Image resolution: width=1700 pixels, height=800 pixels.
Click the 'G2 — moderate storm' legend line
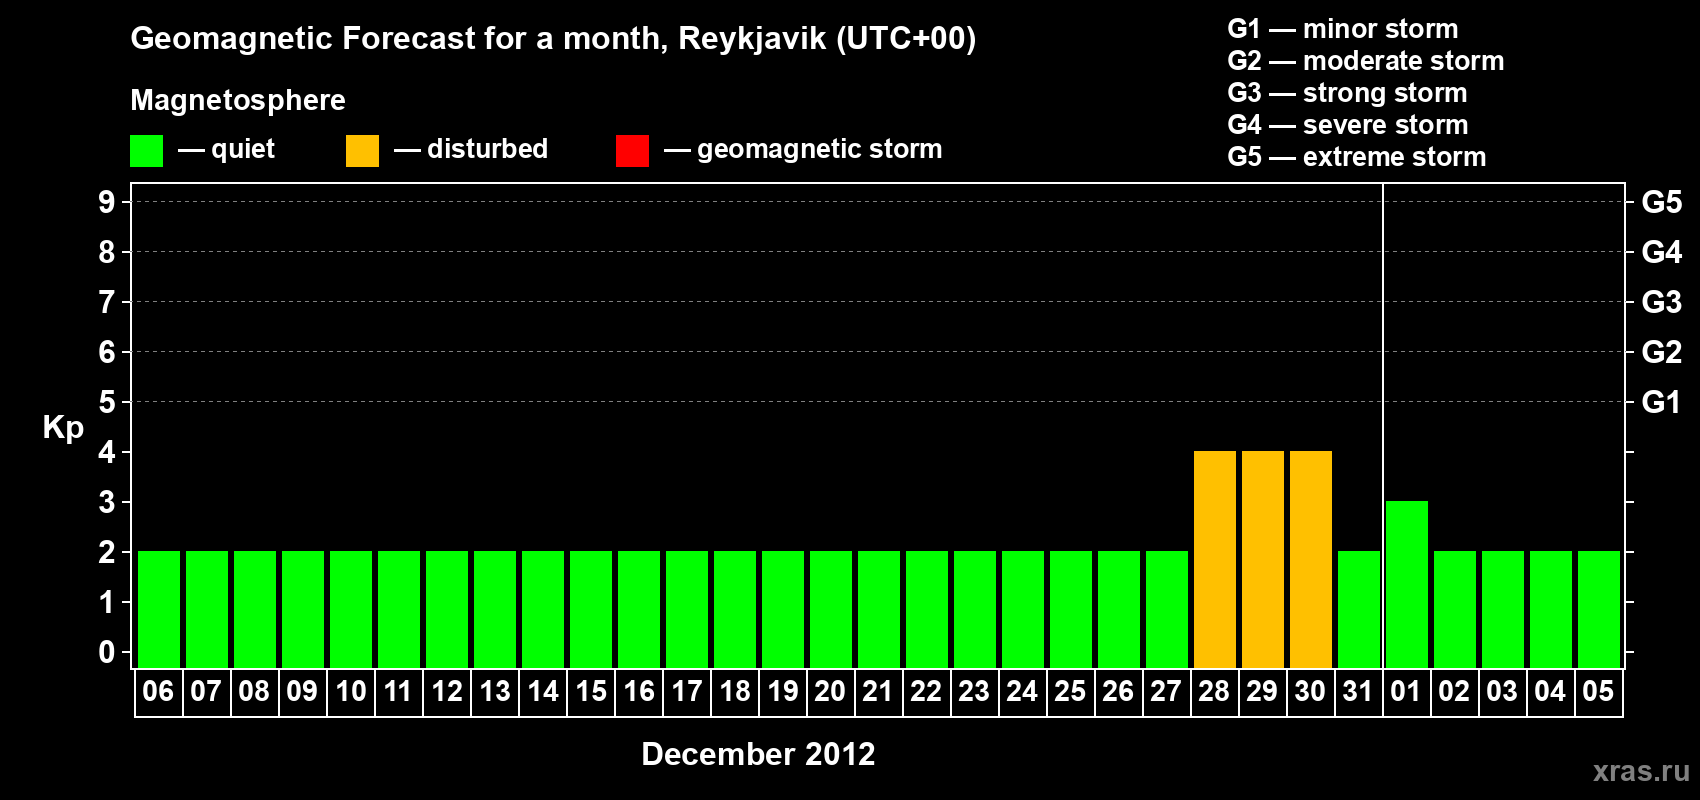click(x=1365, y=61)
